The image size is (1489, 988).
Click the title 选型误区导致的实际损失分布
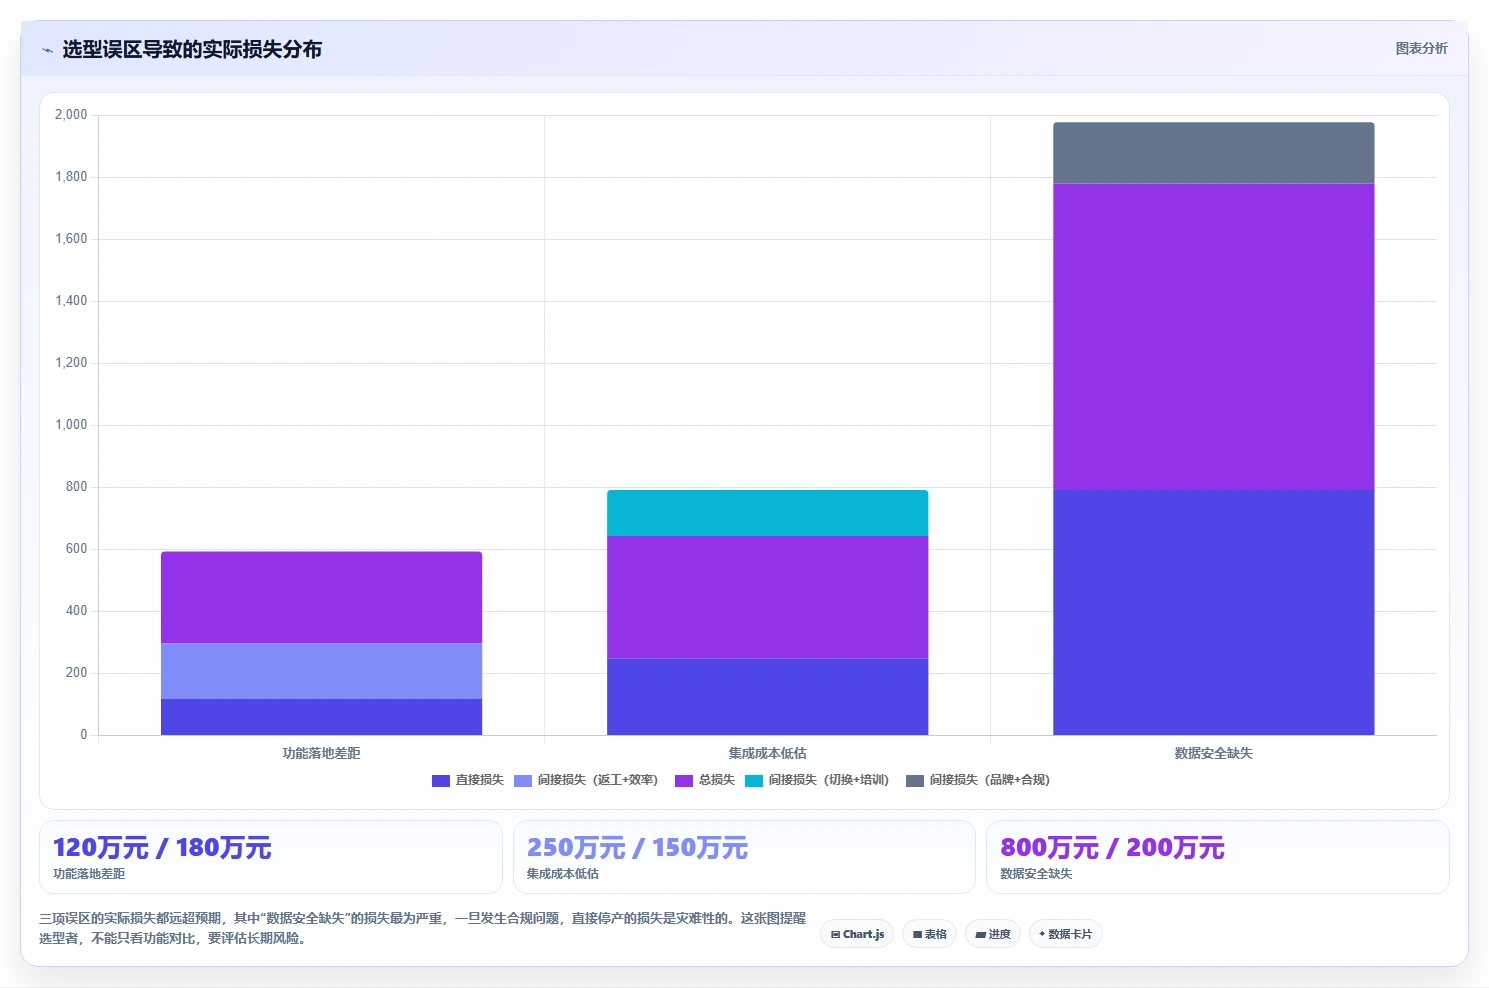pyautogui.click(x=192, y=49)
